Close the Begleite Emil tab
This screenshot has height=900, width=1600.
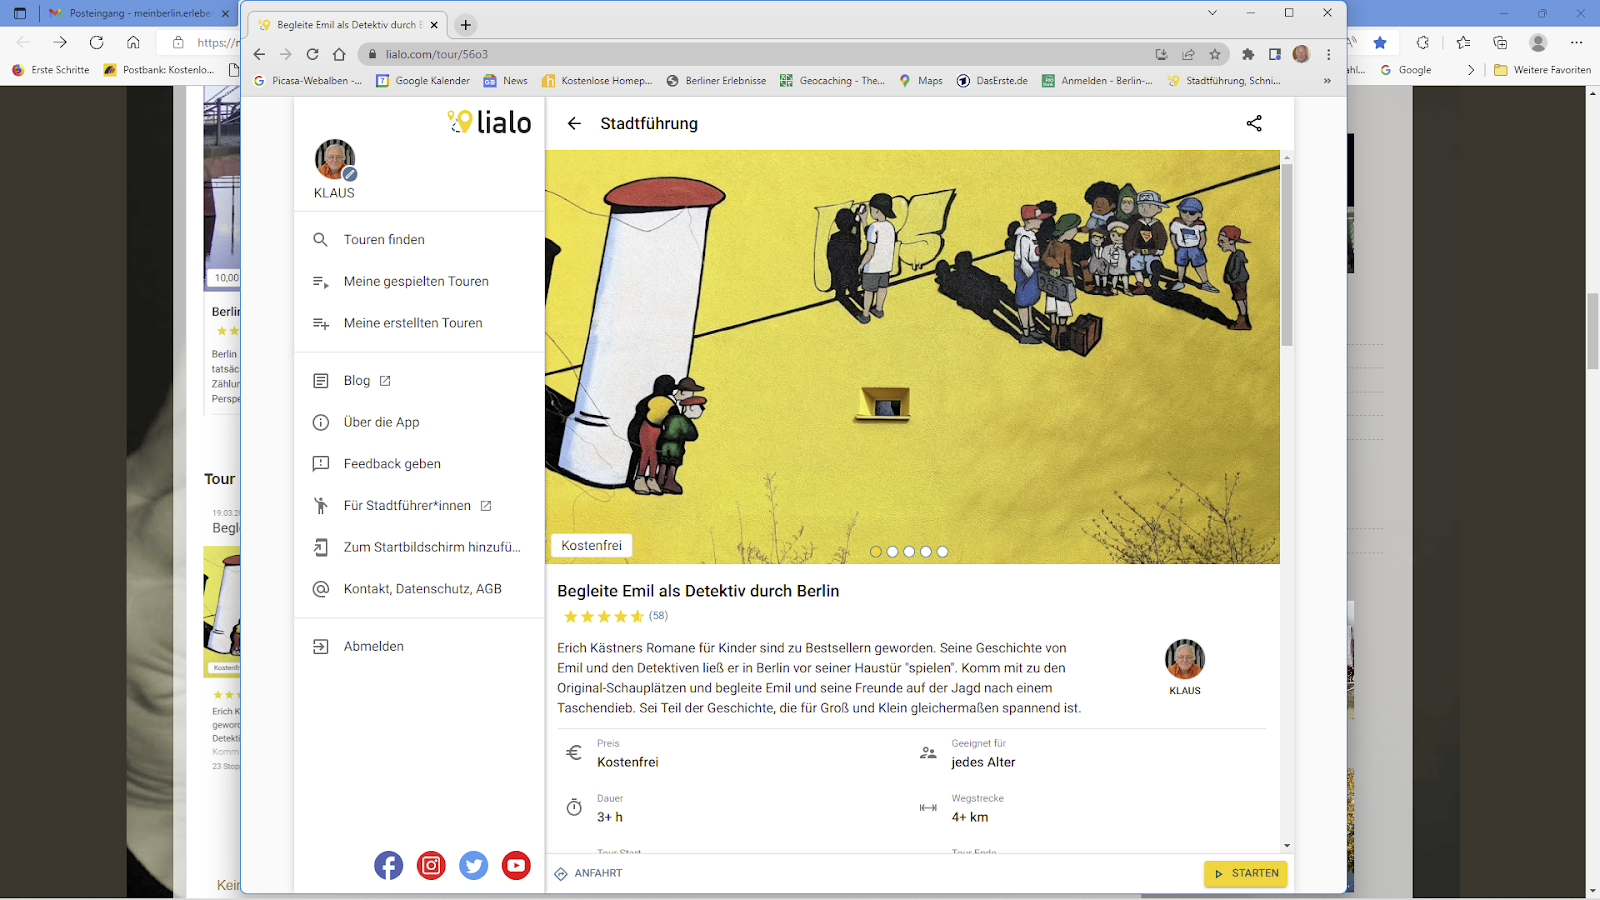tap(434, 25)
